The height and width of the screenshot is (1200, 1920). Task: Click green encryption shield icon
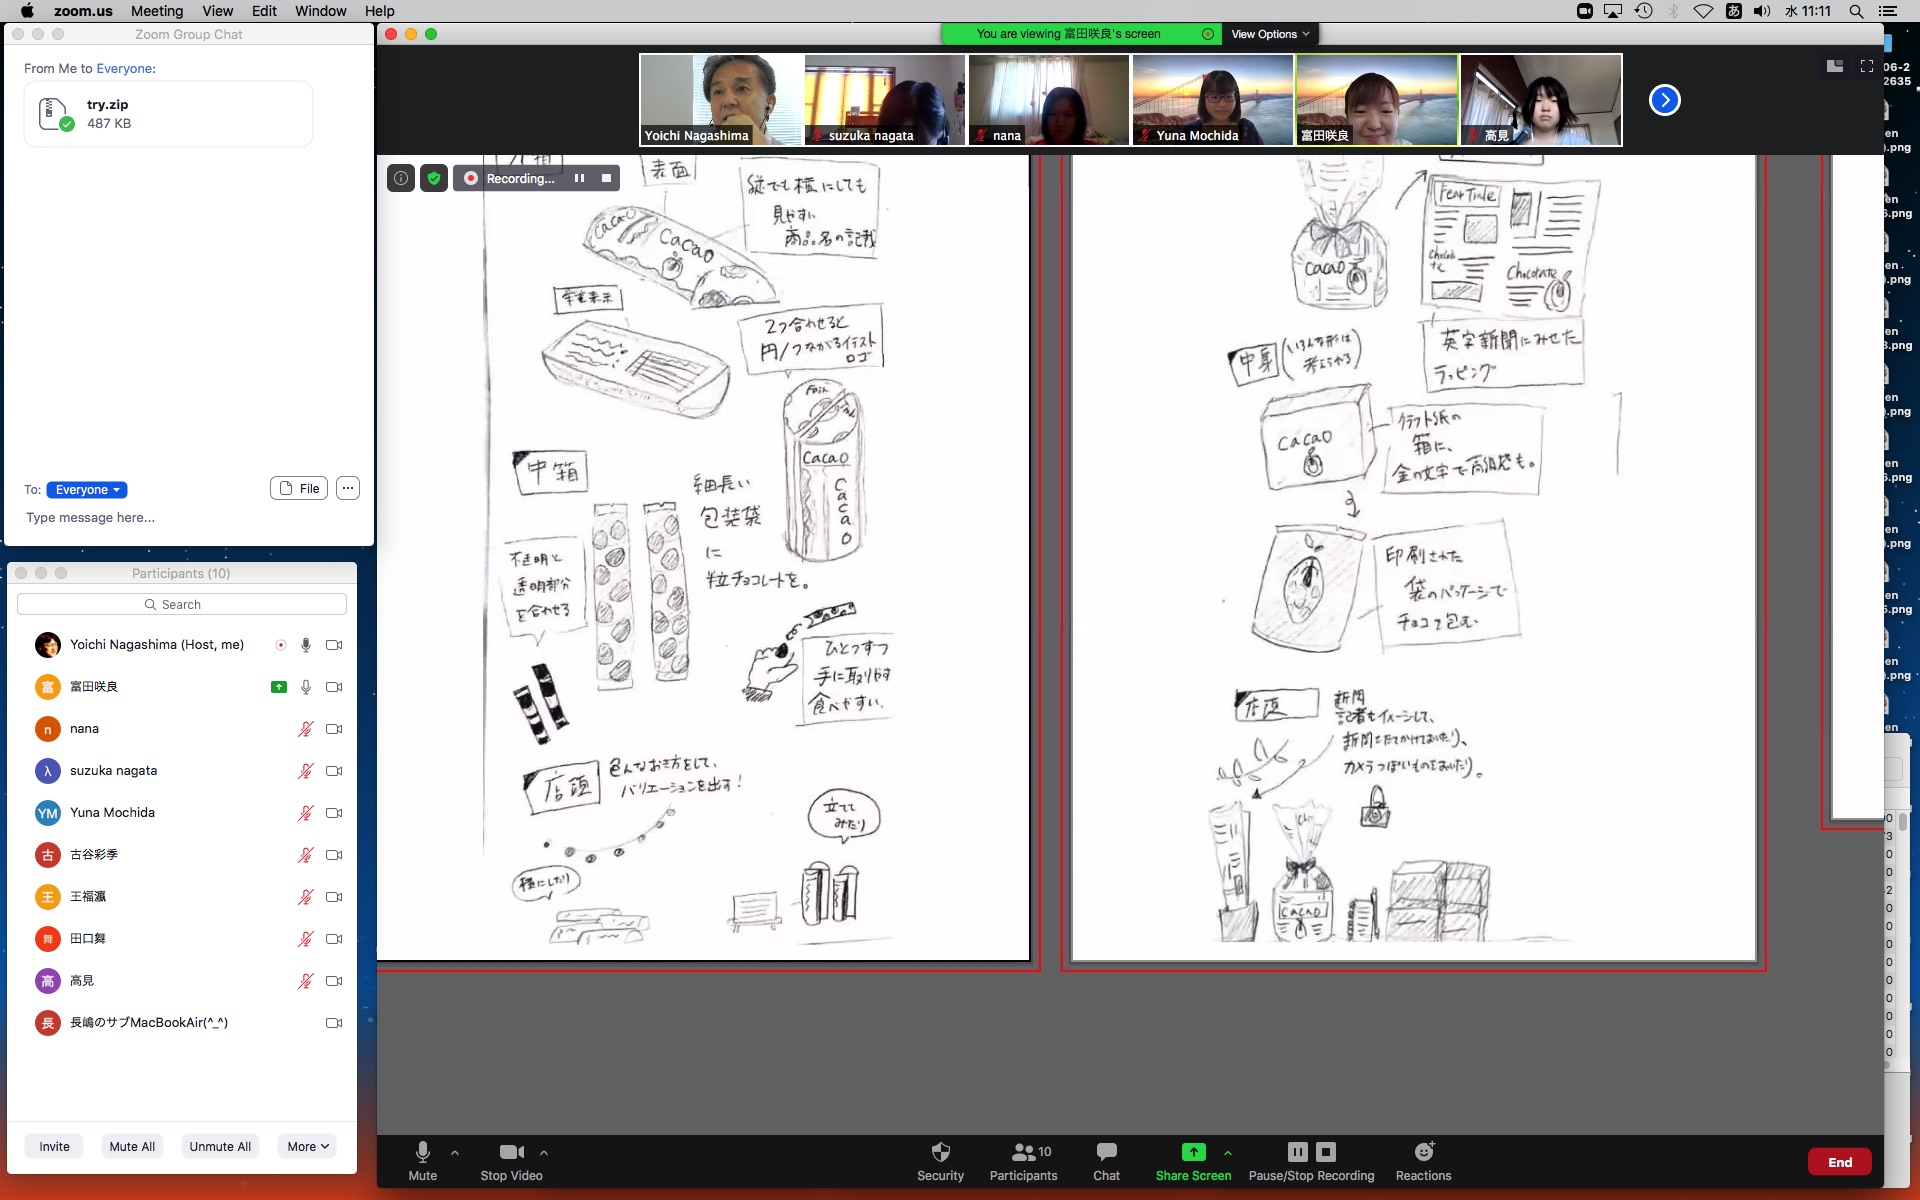click(x=434, y=178)
